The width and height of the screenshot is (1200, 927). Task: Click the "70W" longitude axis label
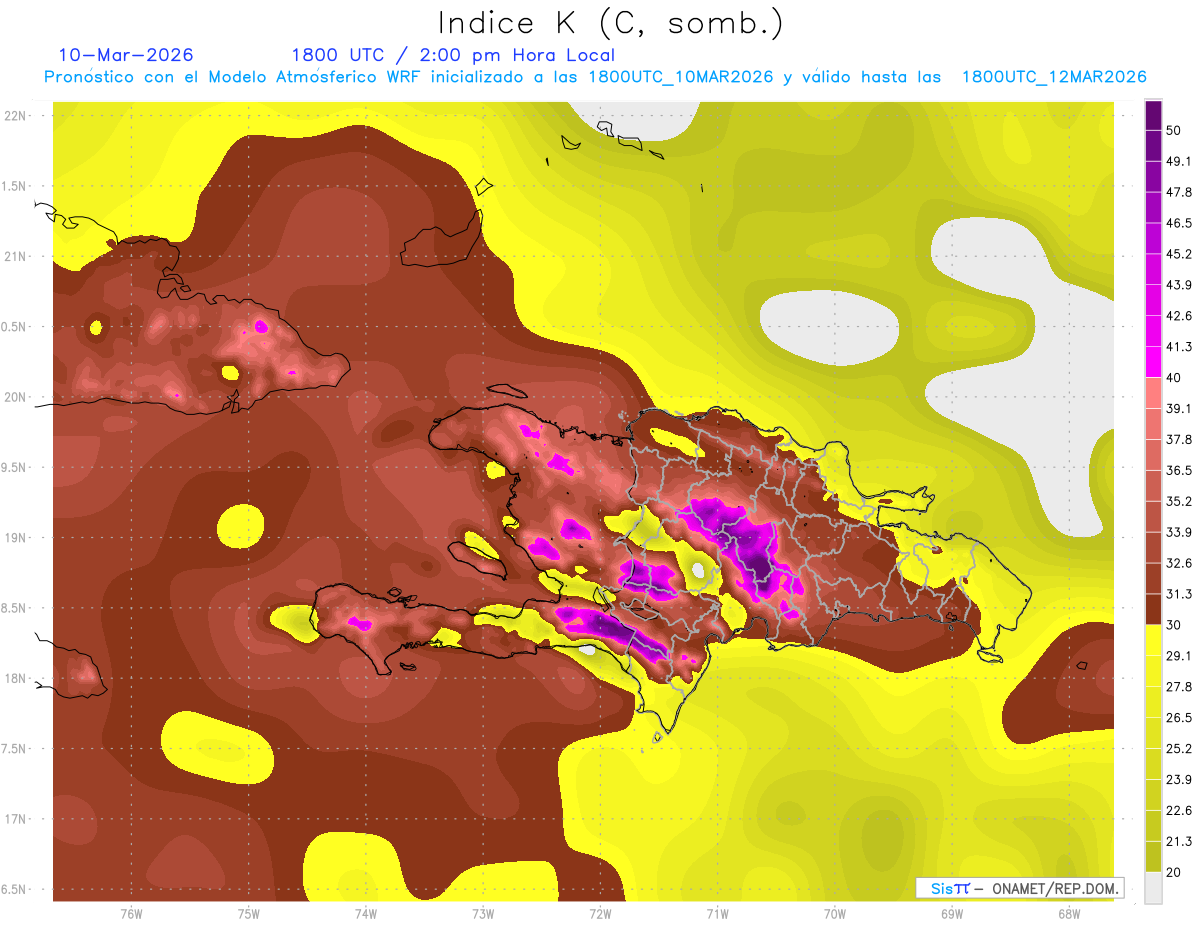point(835,913)
